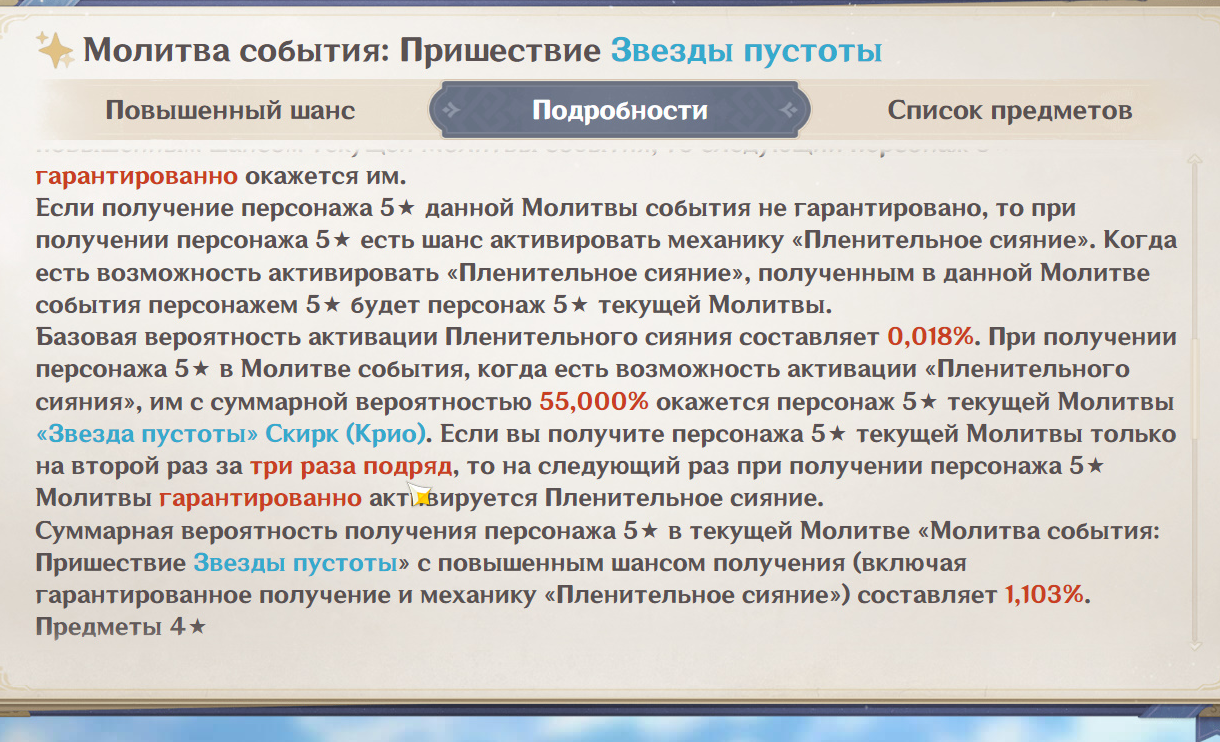Open the Список предметов tab

(1010, 110)
